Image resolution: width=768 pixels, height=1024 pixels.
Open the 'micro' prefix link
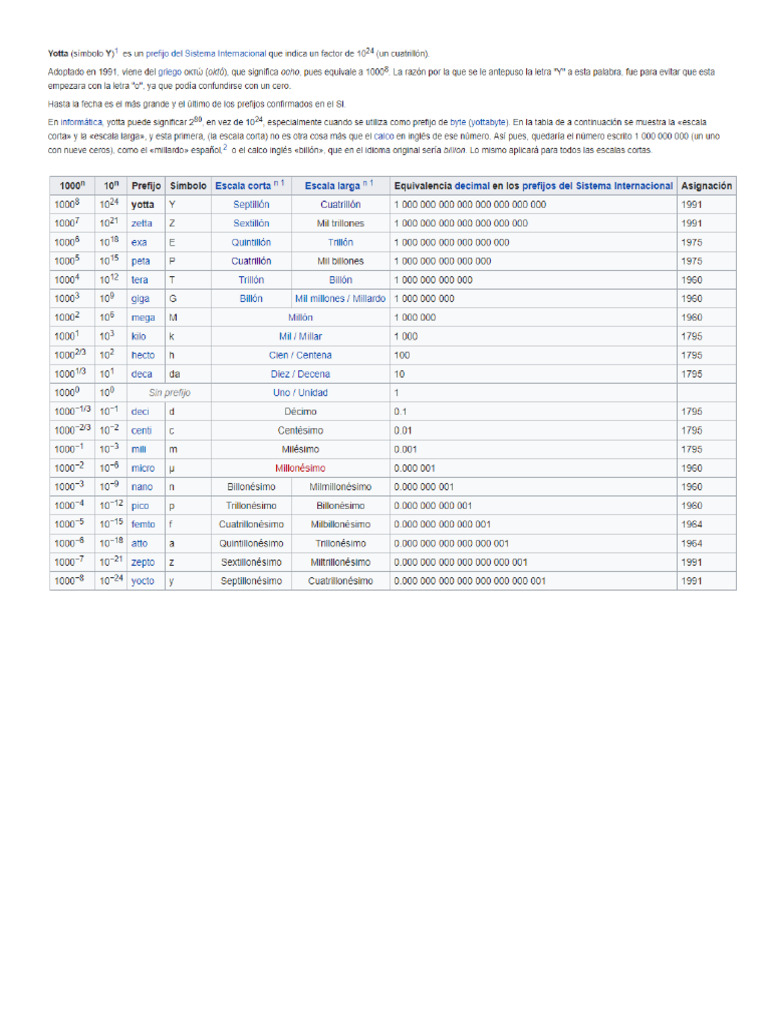[x=143, y=468]
